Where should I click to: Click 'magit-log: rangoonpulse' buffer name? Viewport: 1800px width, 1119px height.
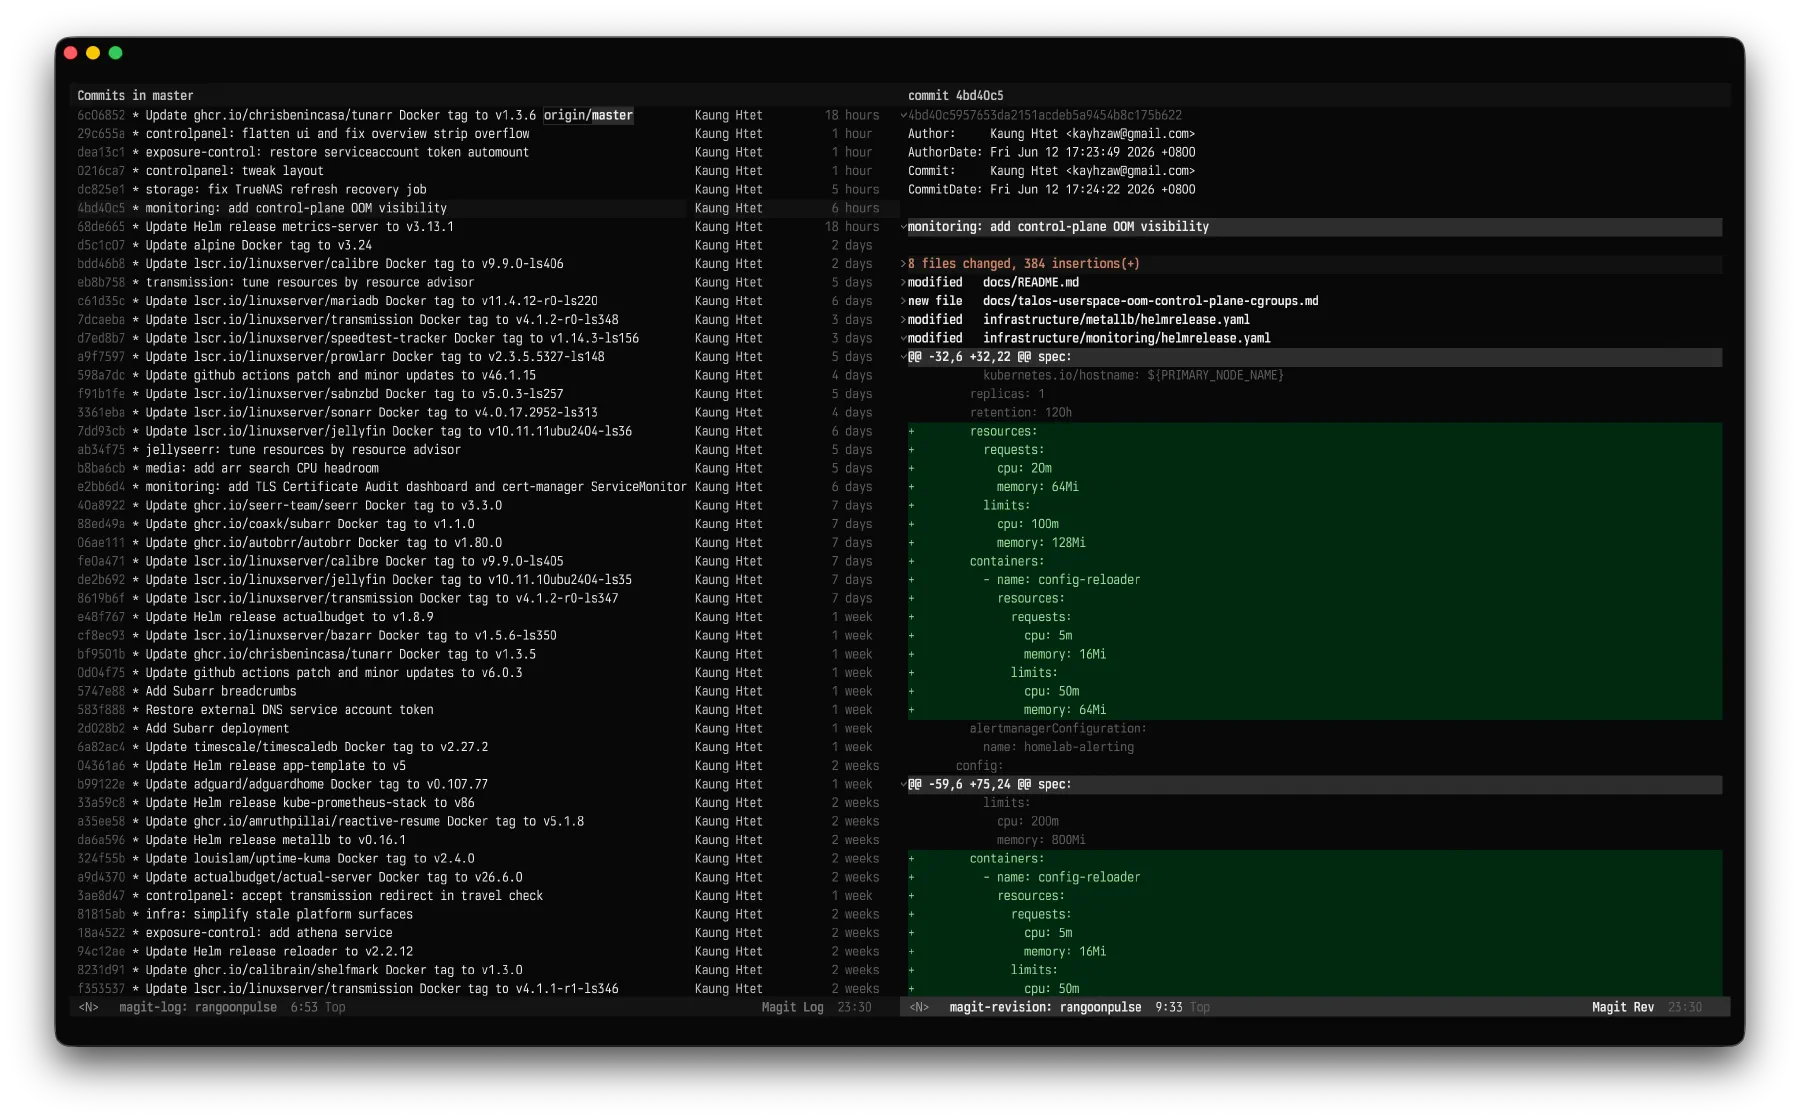coord(198,1008)
